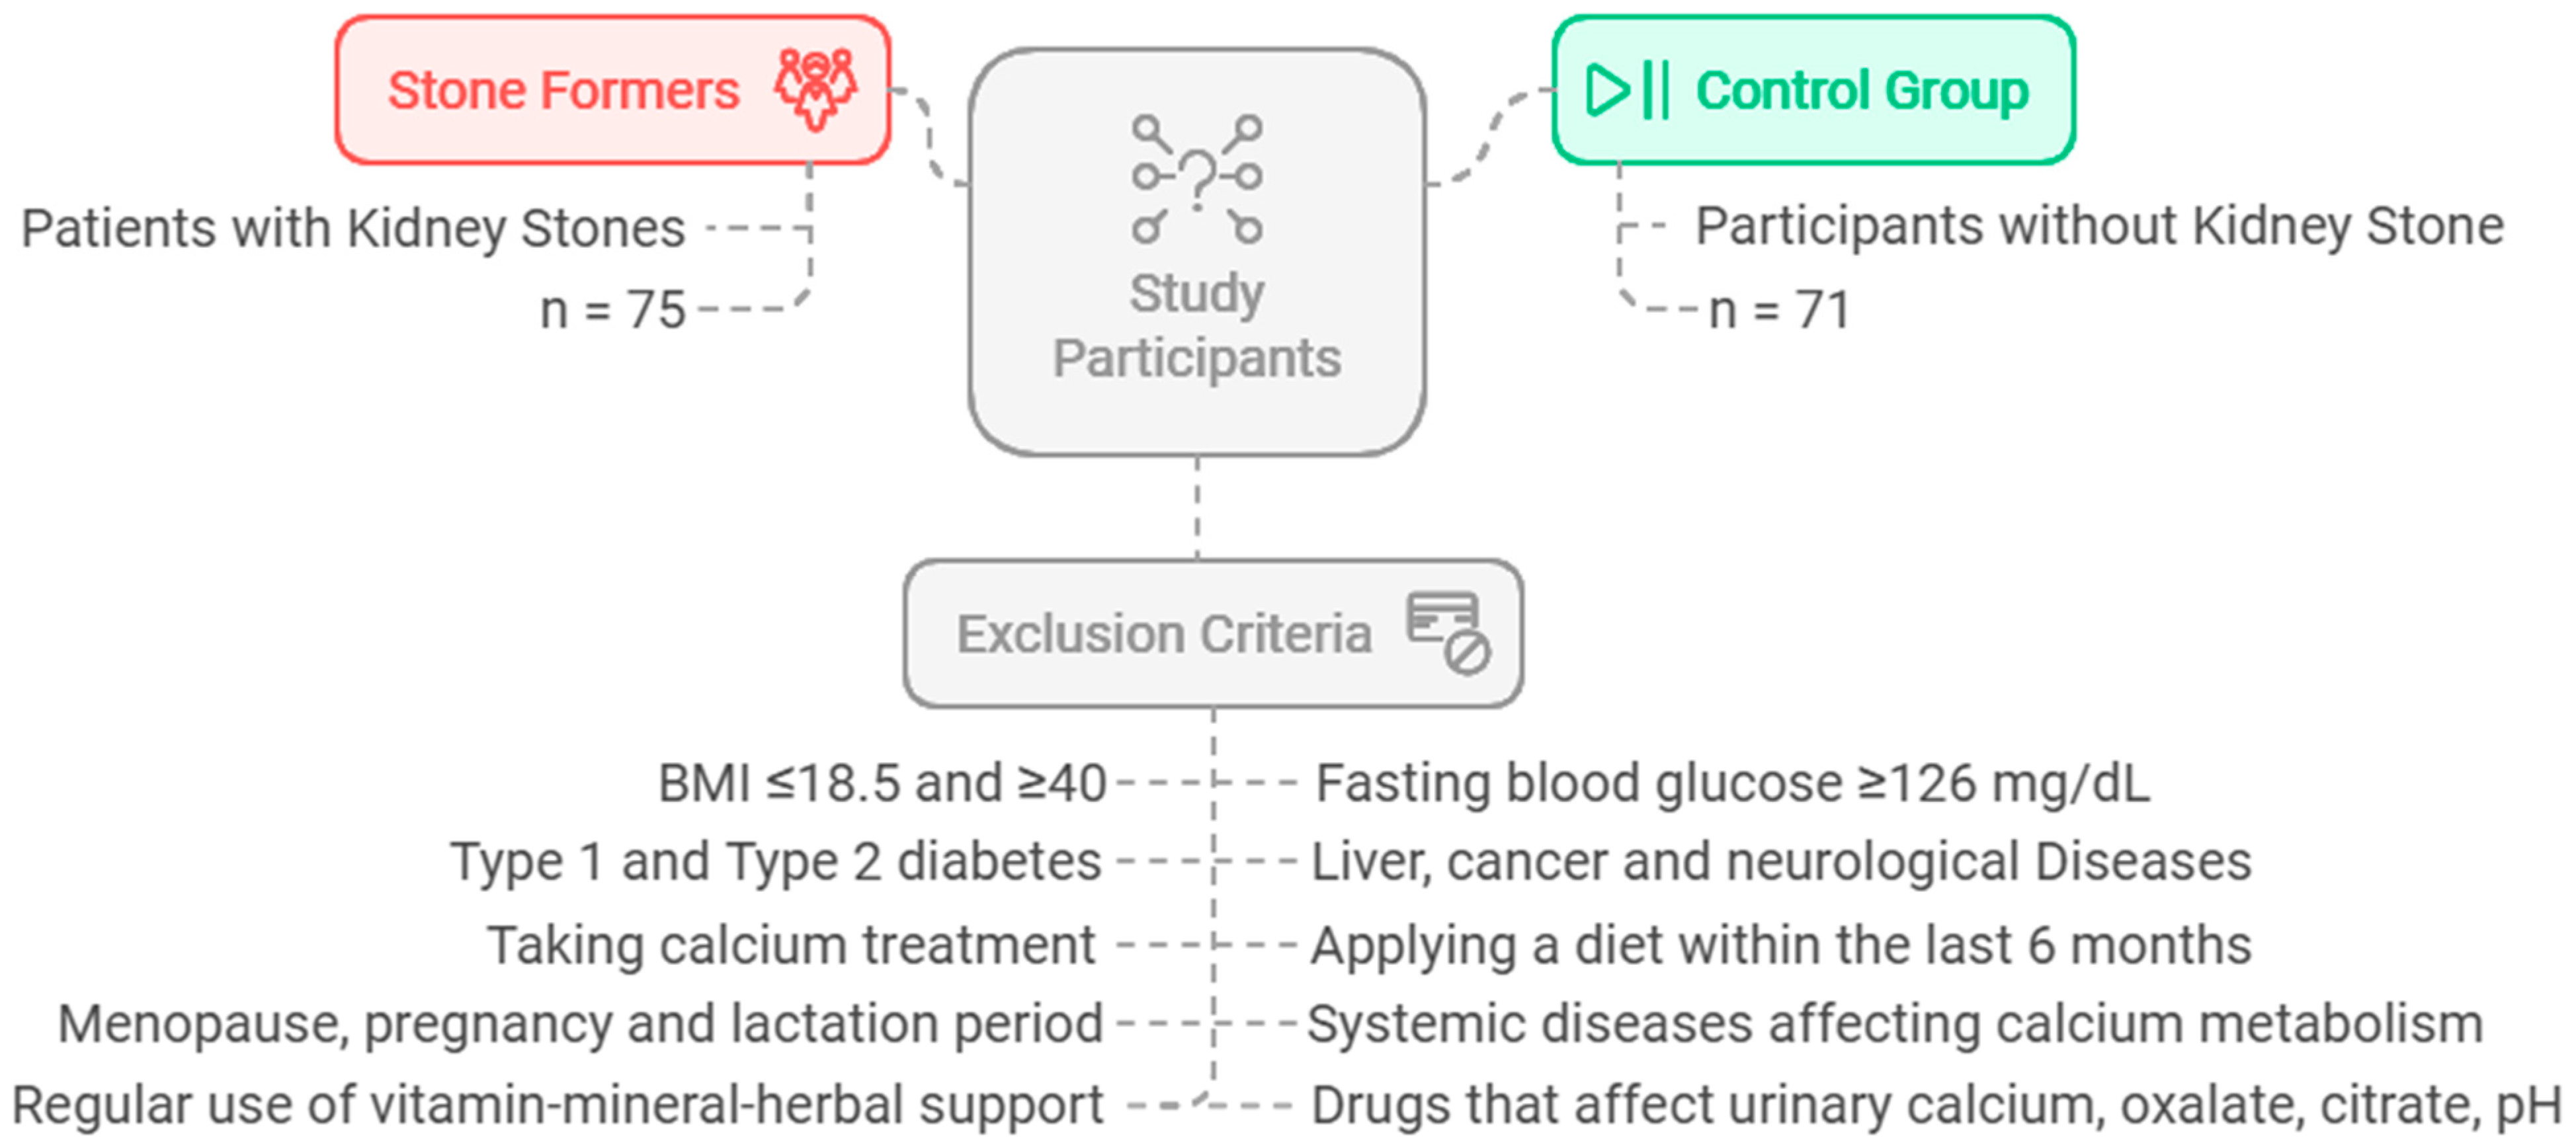Click the 'n = 71' label

point(1779,310)
